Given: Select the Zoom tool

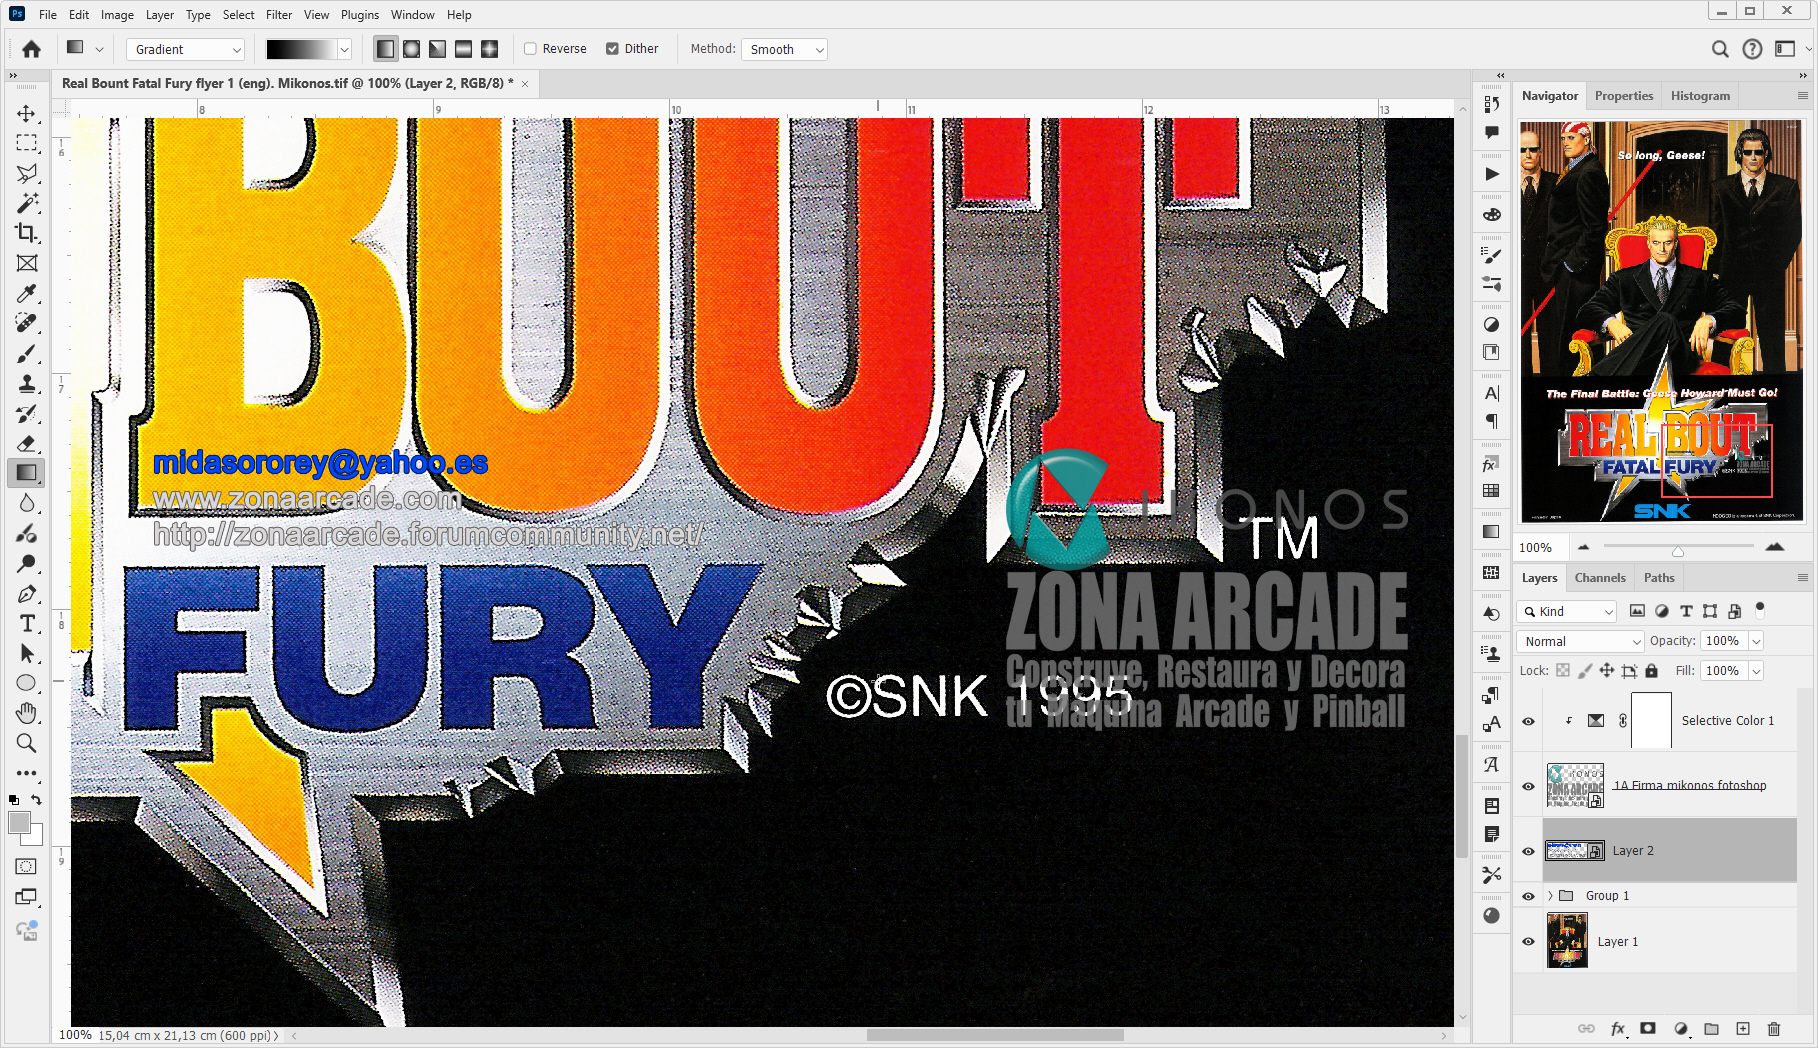Looking at the screenshot, I should point(27,743).
